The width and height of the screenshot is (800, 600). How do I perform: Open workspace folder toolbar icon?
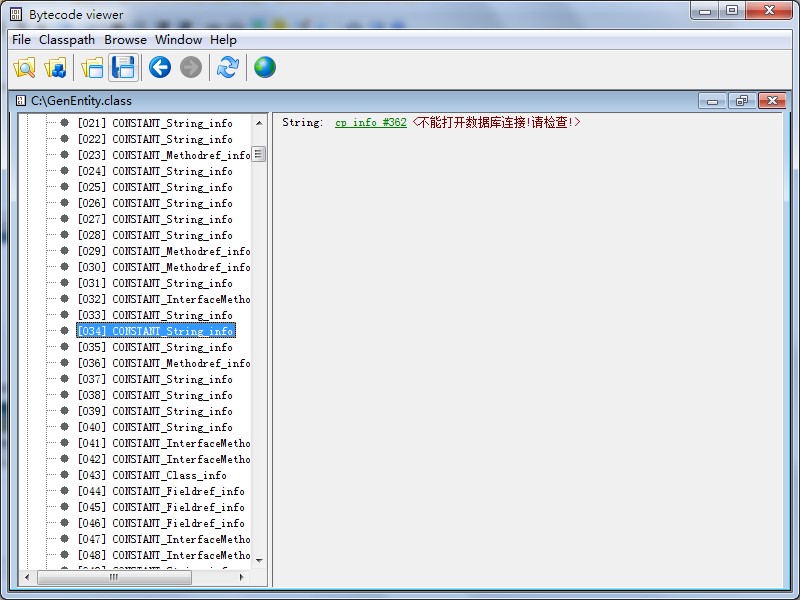[x=92, y=67]
